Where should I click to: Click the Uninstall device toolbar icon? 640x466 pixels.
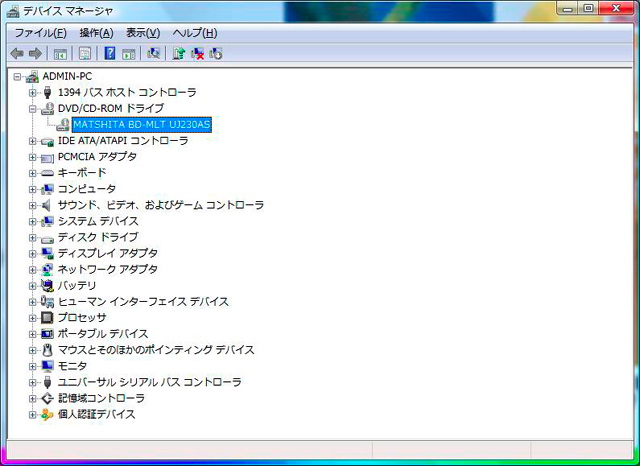[216, 53]
